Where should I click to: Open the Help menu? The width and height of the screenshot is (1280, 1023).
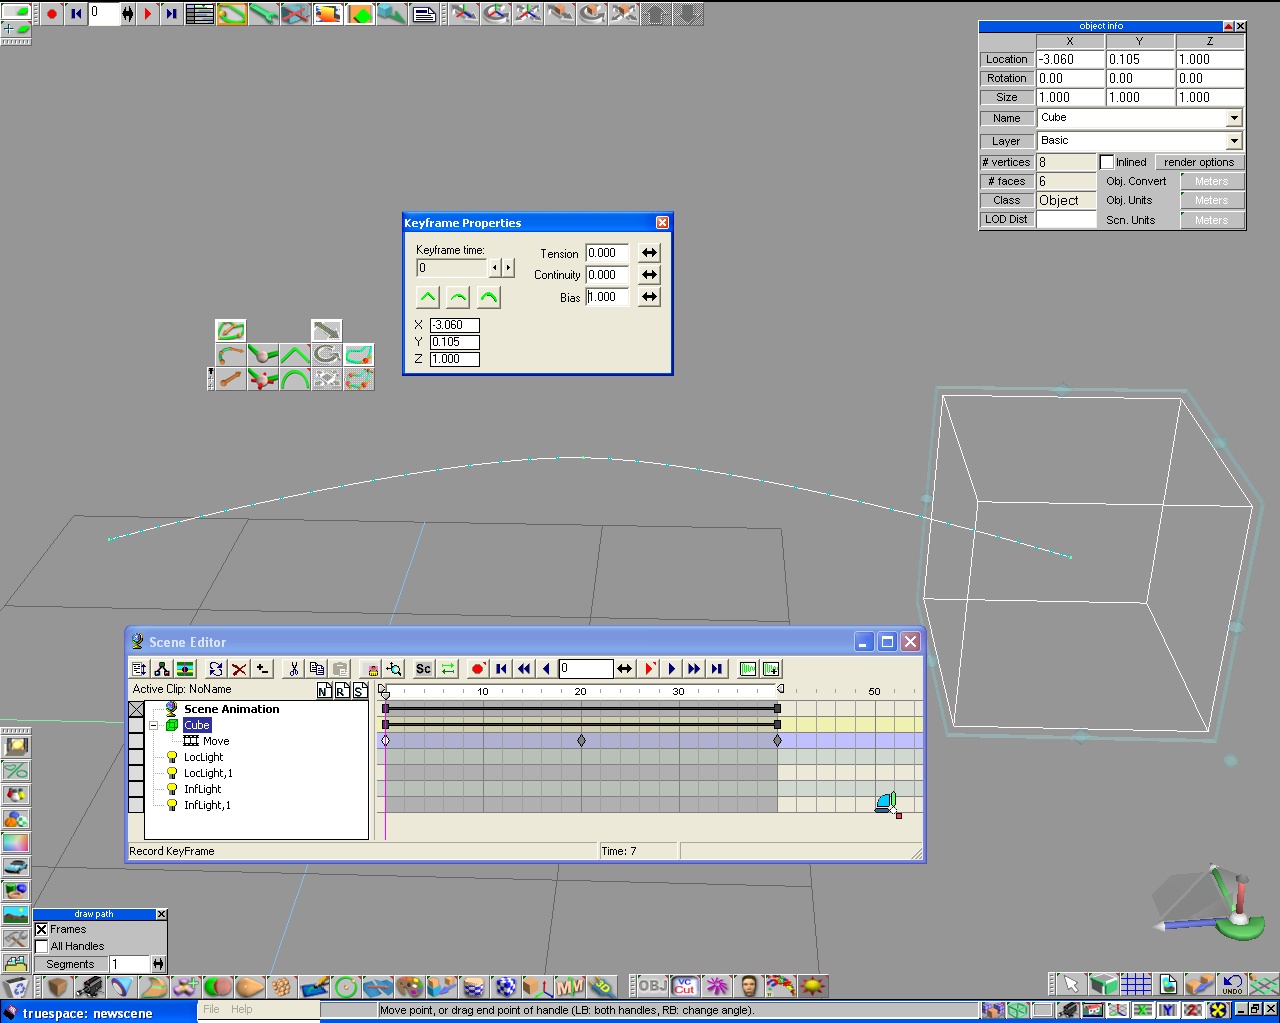[242, 1010]
